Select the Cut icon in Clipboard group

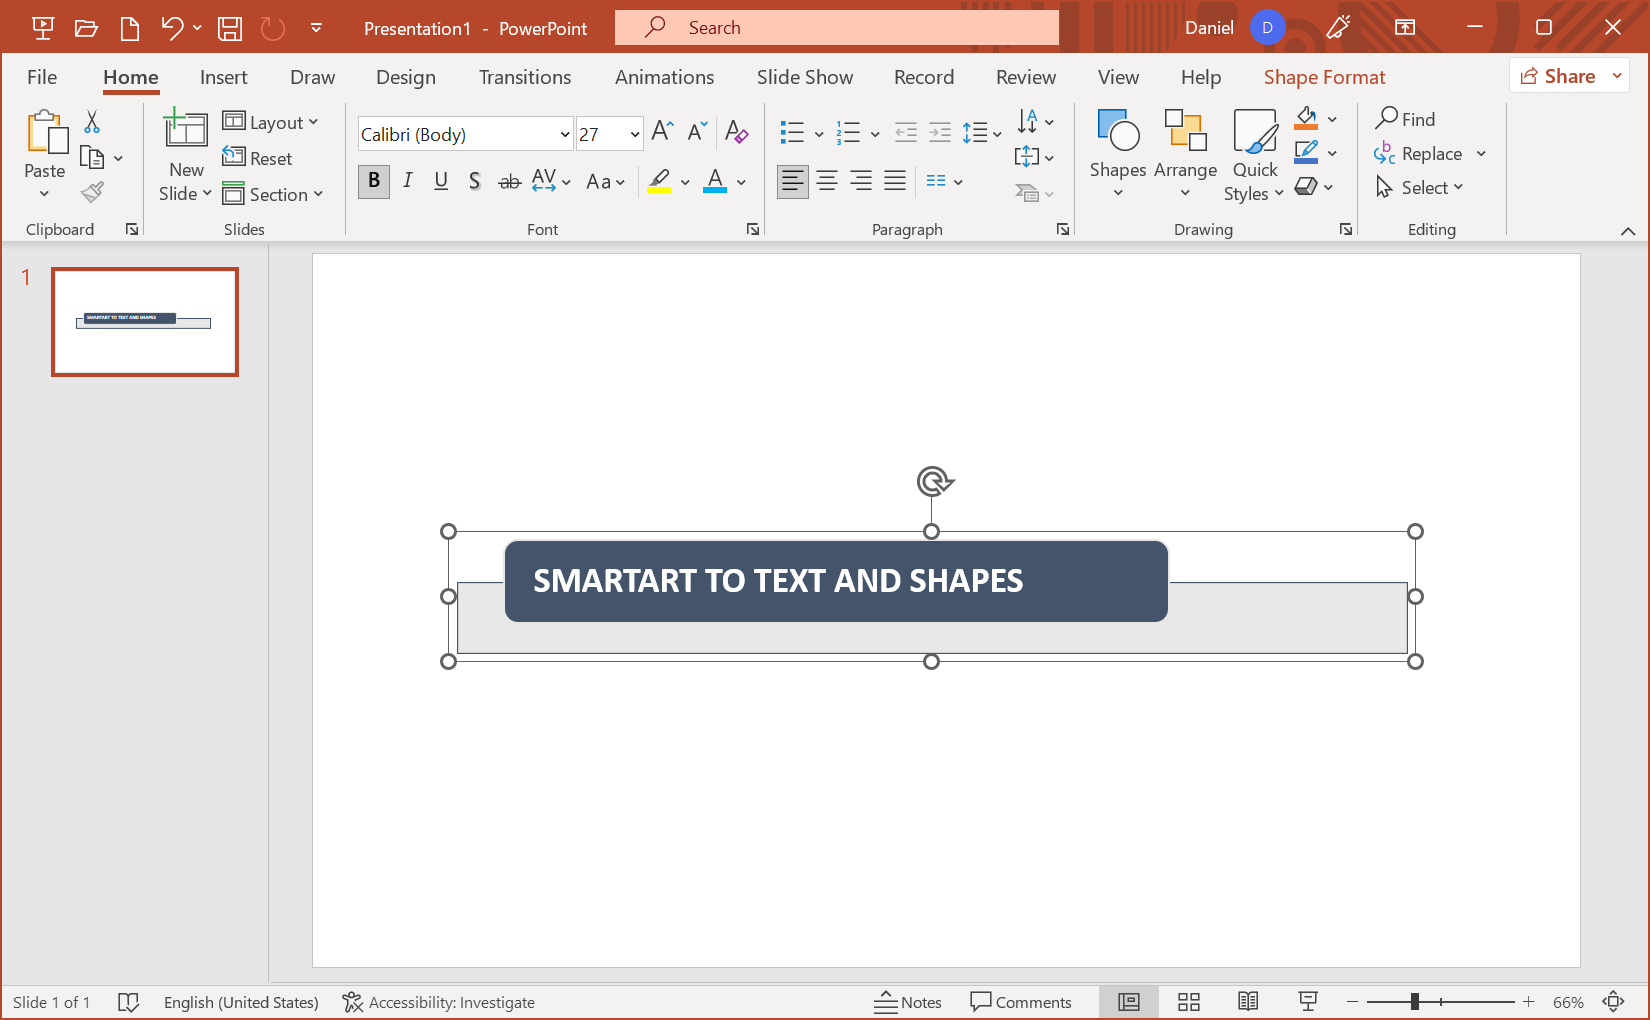(x=91, y=120)
